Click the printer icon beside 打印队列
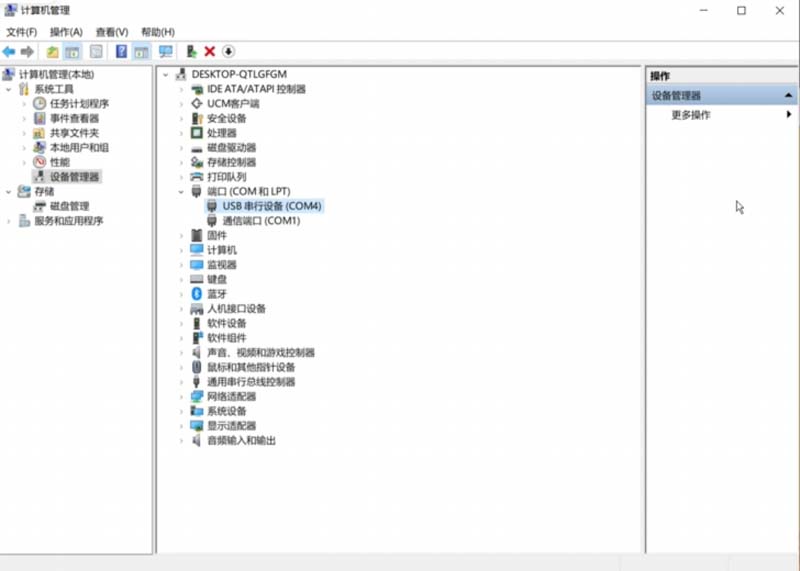Screen dimensions: 800x571 tap(196, 177)
